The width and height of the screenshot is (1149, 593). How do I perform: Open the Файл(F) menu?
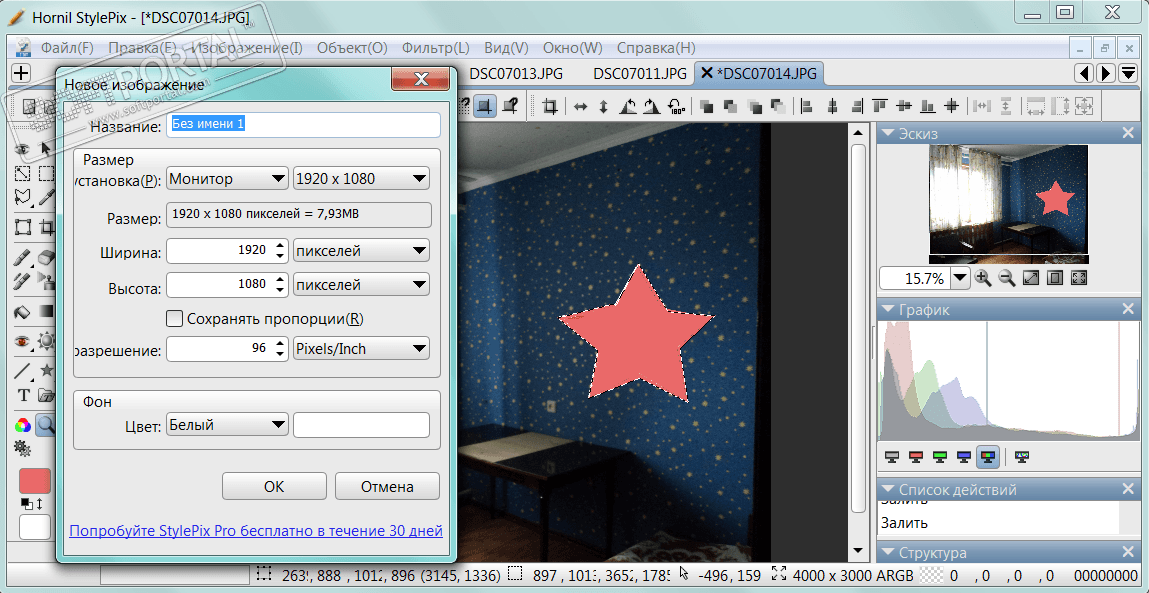67,48
